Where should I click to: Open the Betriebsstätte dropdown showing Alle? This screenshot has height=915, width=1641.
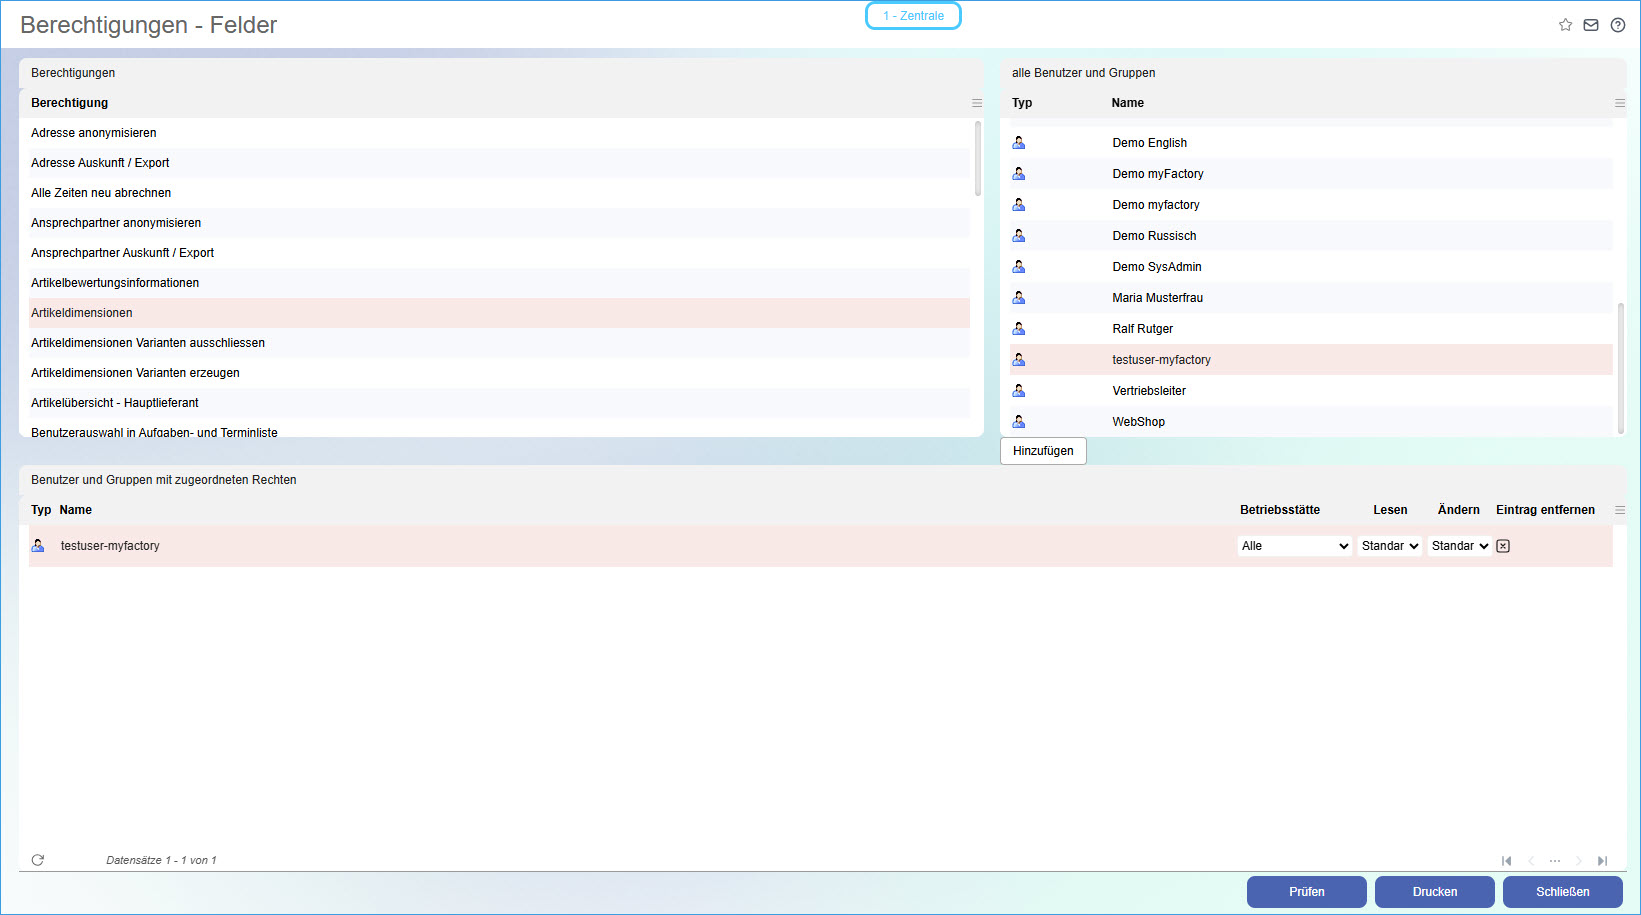(x=1295, y=546)
